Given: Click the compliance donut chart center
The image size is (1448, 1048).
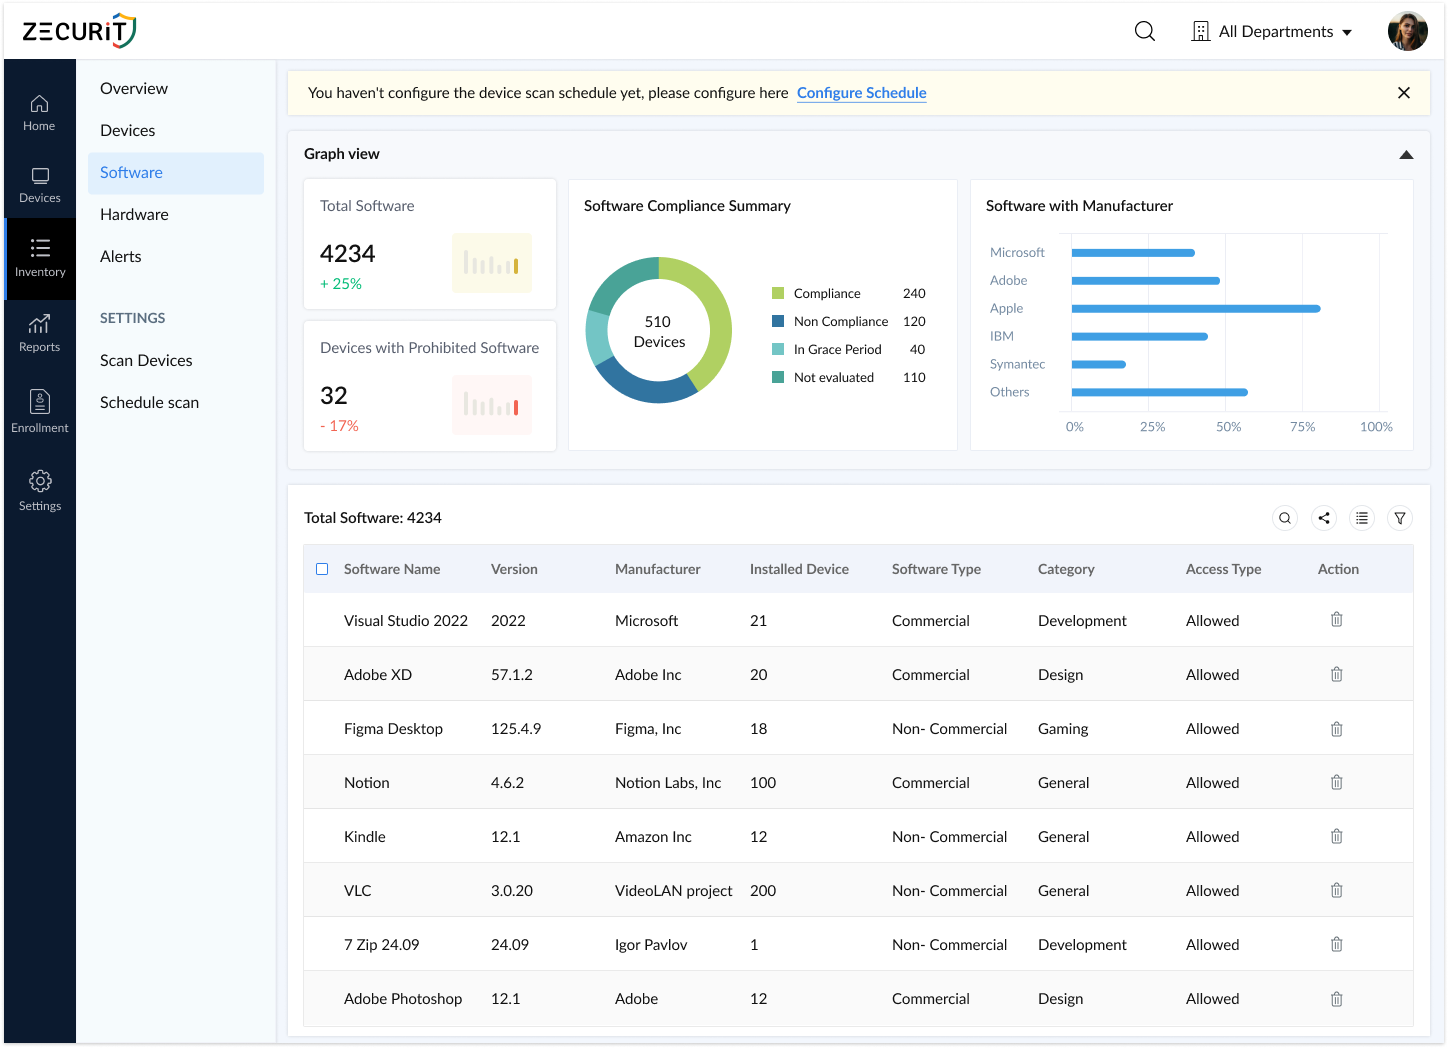Looking at the screenshot, I should click(659, 331).
